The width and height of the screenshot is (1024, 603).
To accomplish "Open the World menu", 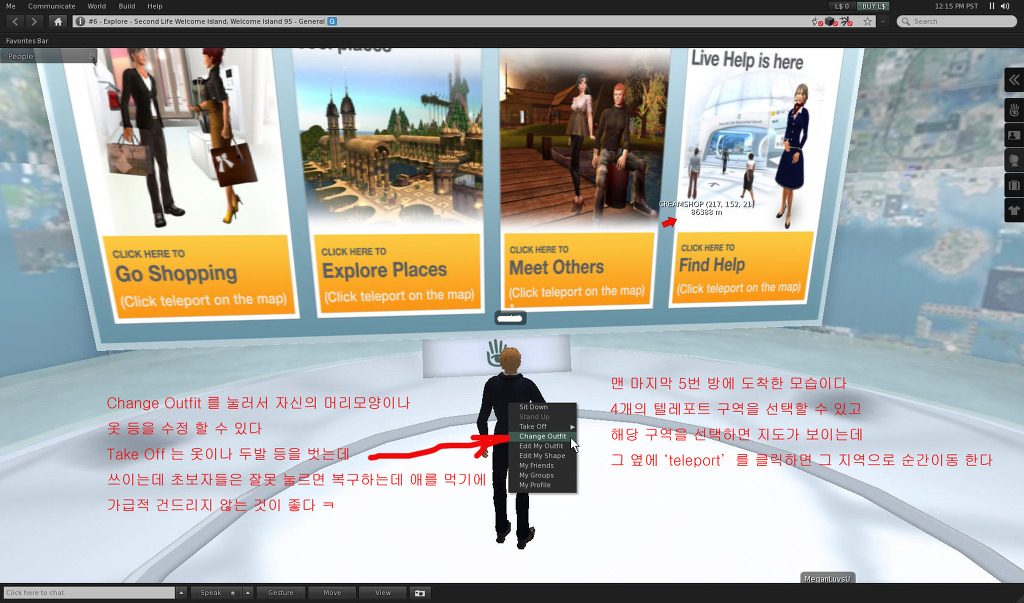I will click(97, 6).
